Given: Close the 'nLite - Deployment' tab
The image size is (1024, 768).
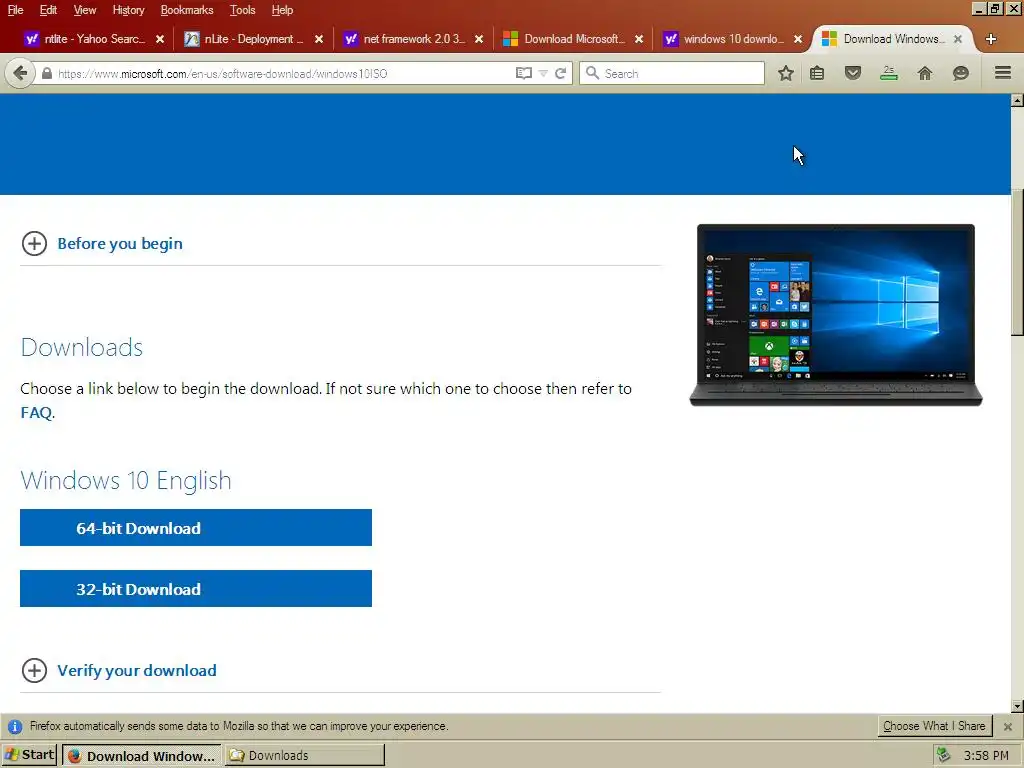Looking at the screenshot, I should (319, 39).
